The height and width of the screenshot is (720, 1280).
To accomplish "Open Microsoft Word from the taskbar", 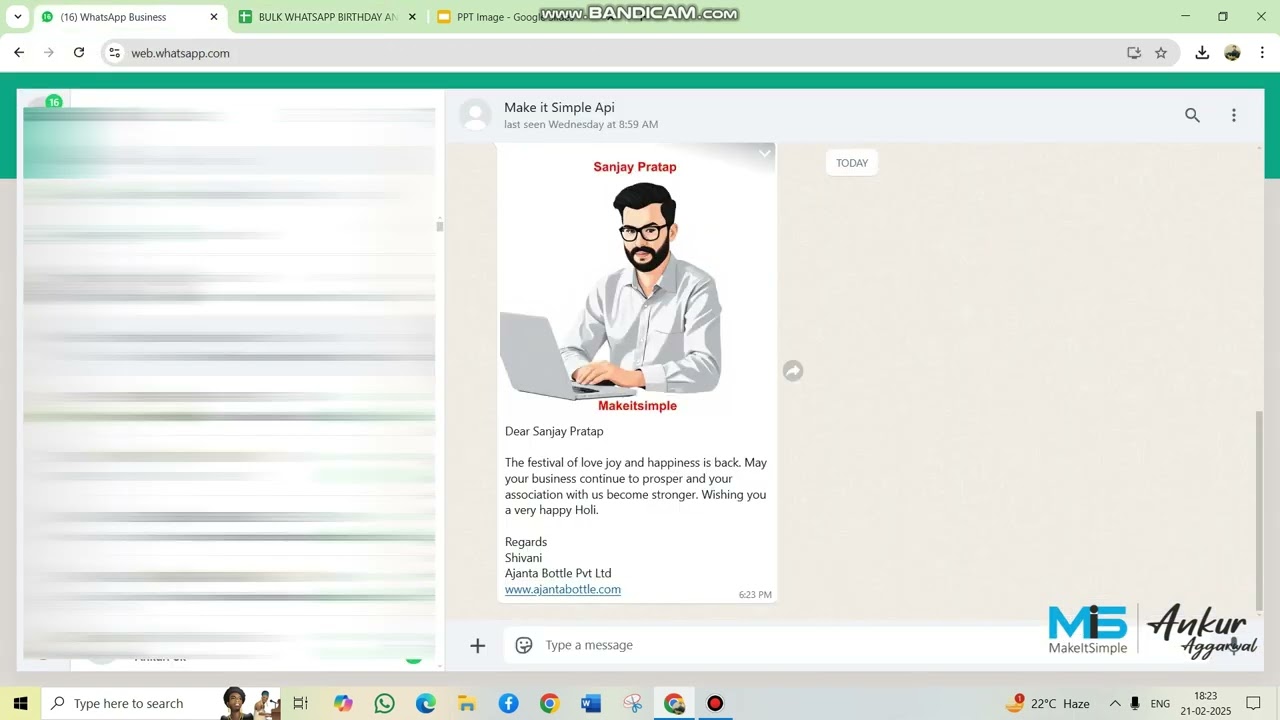I will tap(590, 703).
